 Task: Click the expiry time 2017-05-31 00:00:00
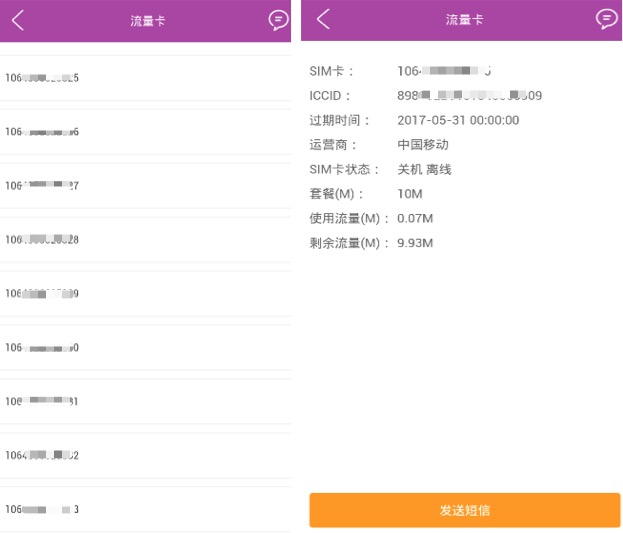(458, 120)
